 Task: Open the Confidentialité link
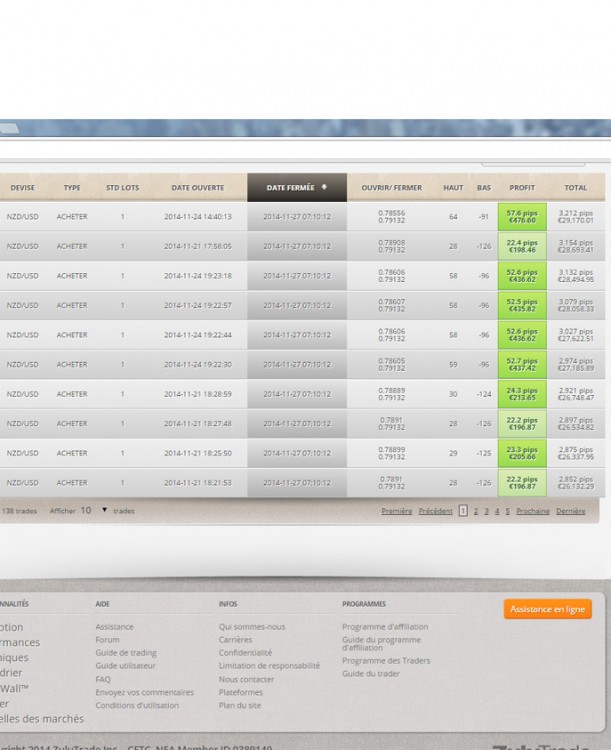pyautogui.click(x=245, y=652)
